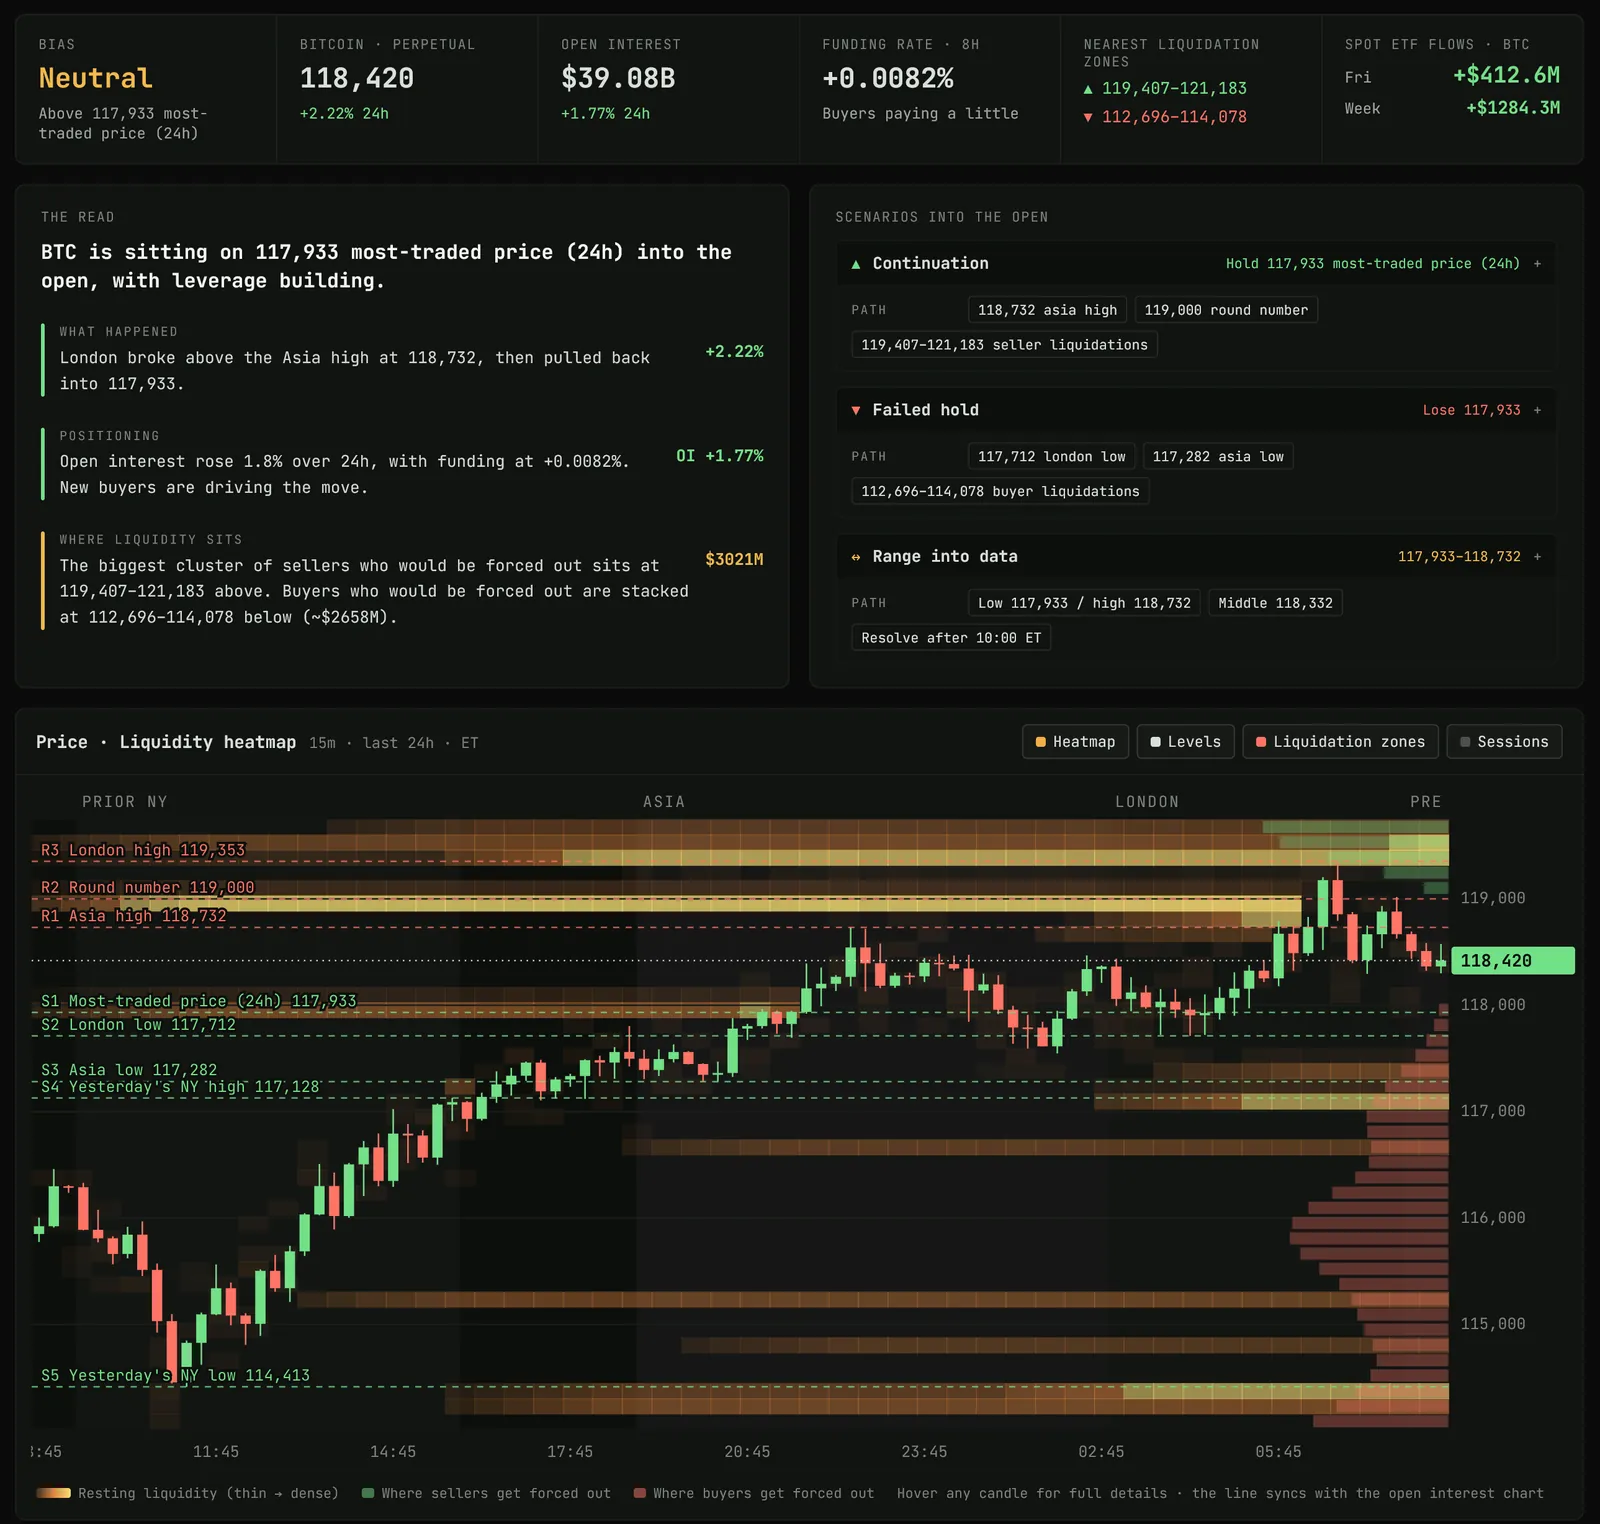Click the green up-triangle Continuation icon
The height and width of the screenshot is (1524, 1600).
[x=856, y=264]
